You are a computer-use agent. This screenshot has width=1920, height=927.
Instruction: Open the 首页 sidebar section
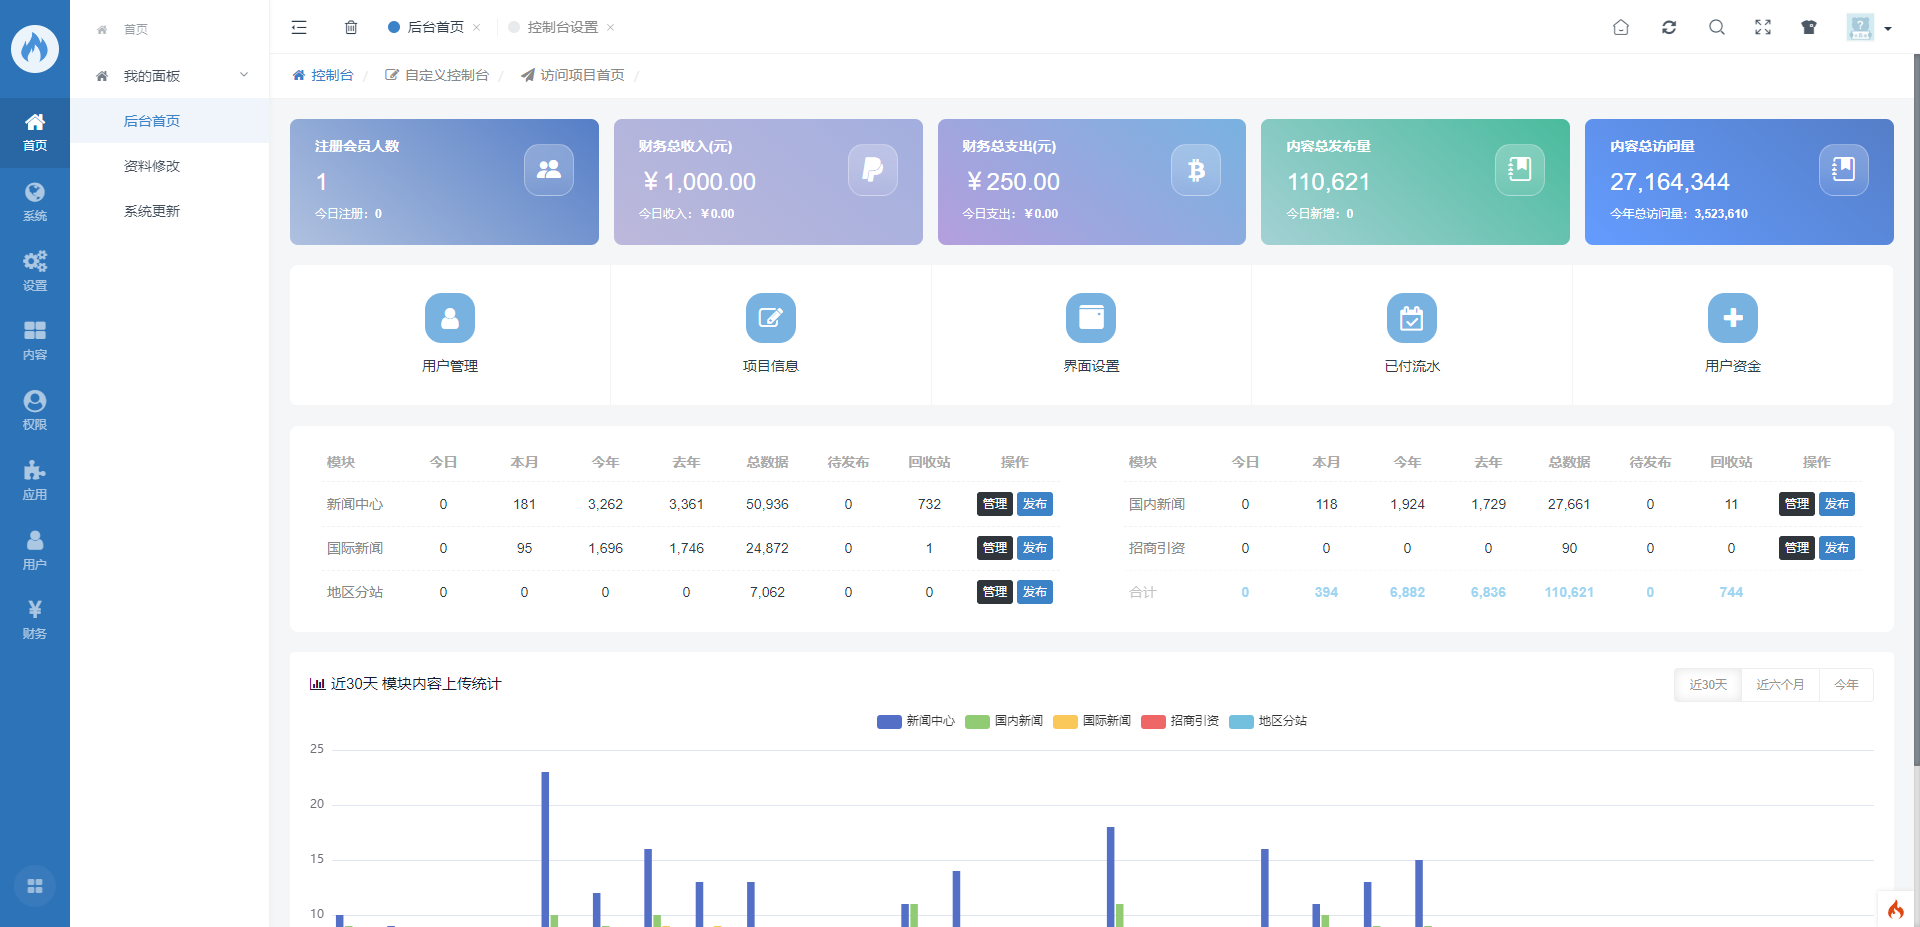pyautogui.click(x=35, y=133)
